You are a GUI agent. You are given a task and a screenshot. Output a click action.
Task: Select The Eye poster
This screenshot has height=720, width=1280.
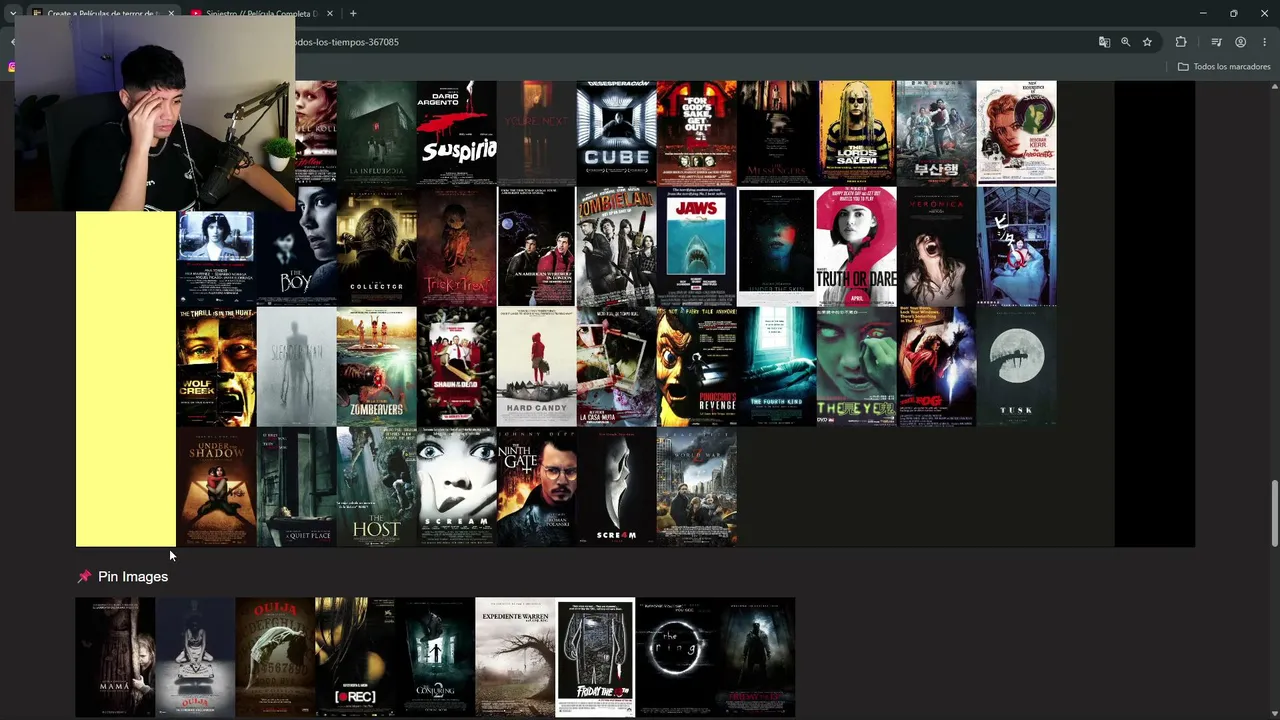click(x=856, y=367)
